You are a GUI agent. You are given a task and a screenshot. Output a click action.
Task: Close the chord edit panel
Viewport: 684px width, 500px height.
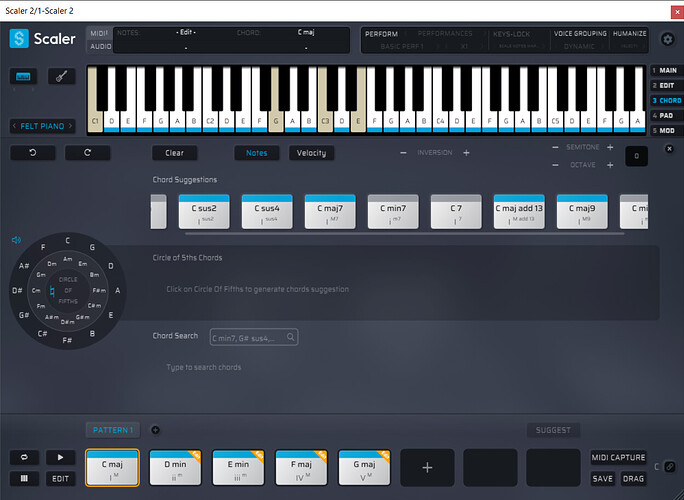tap(669, 149)
